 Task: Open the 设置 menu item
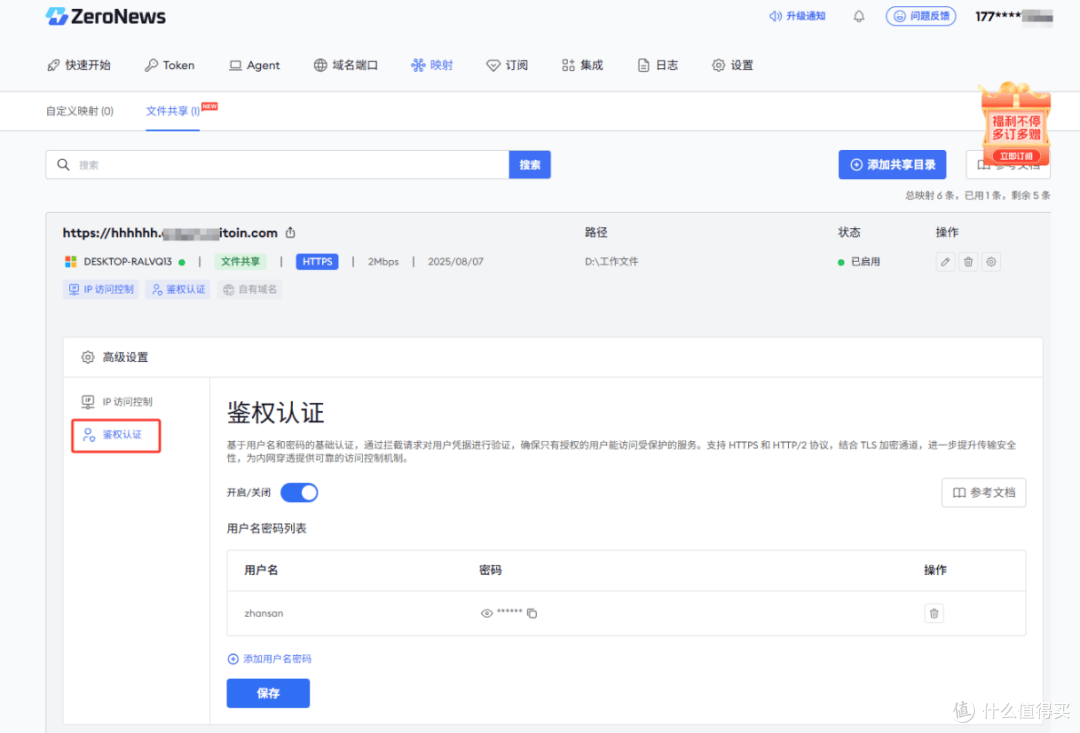point(732,65)
